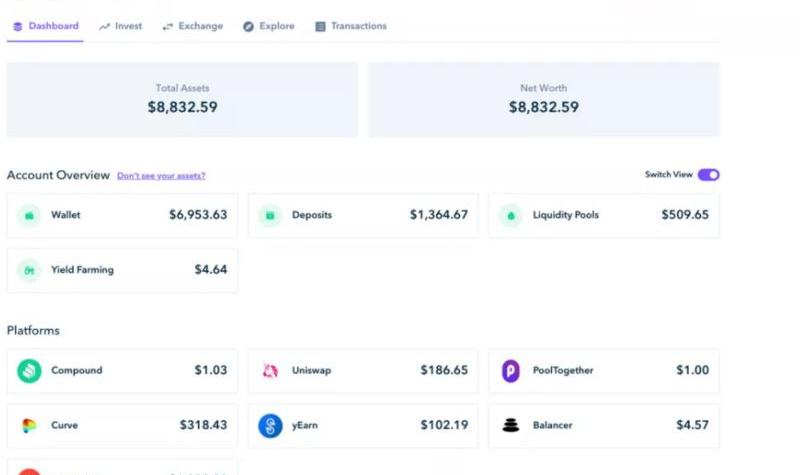Click the Wallet icon in Account Overview

(x=29, y=215)
